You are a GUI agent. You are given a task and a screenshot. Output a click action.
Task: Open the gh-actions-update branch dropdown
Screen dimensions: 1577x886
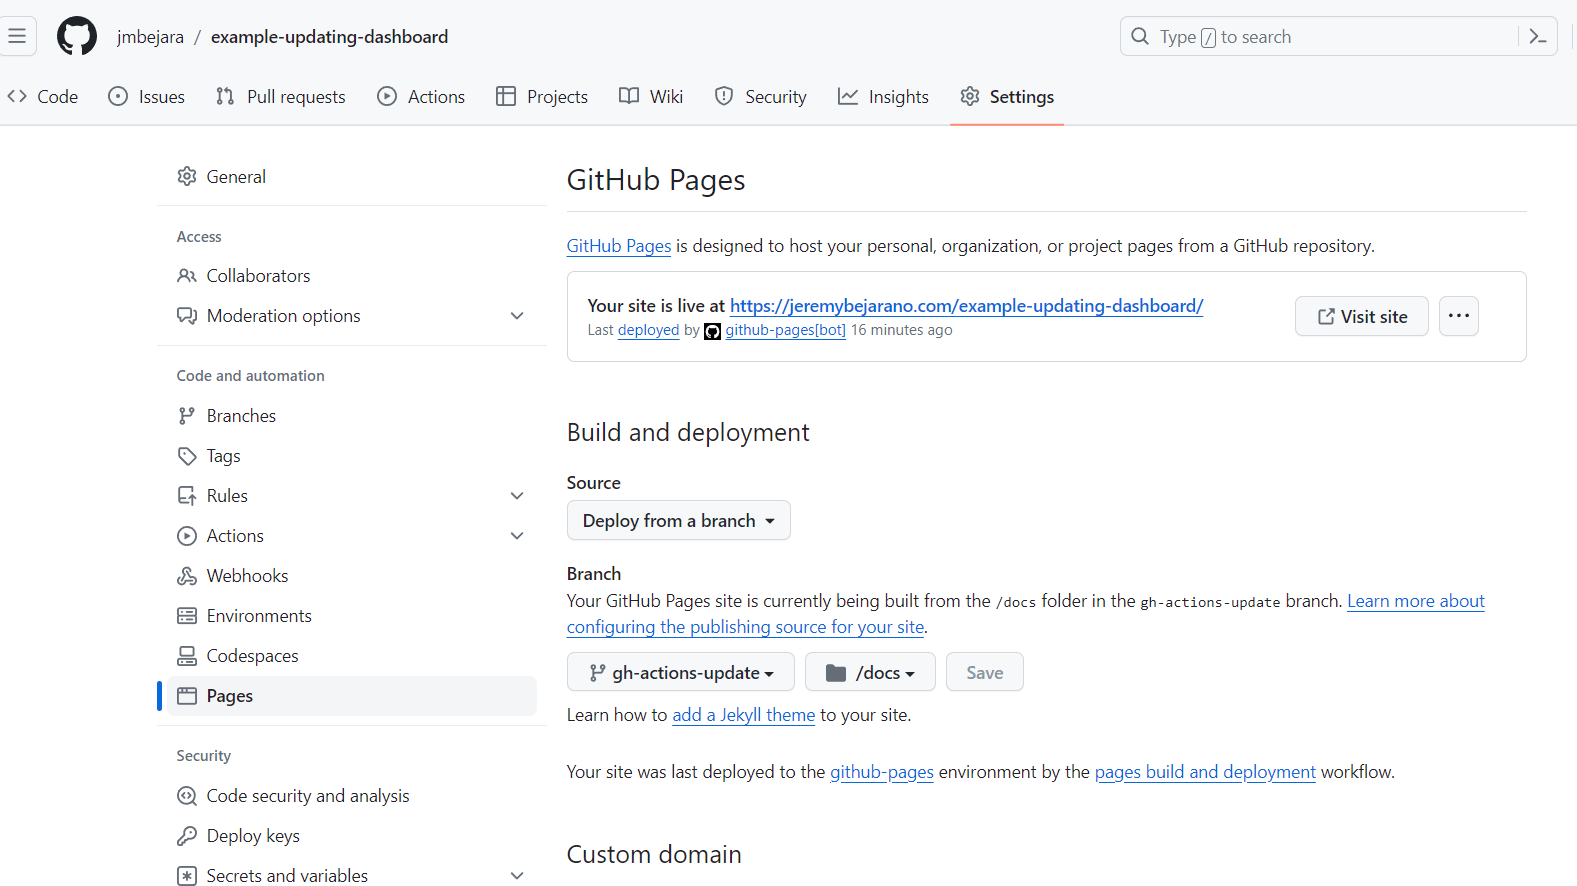[x=680, y=673]
